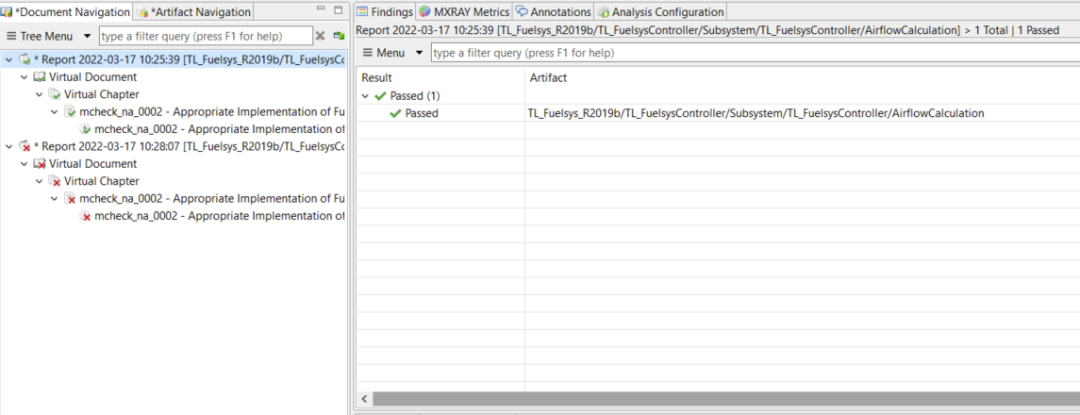This screenshot has height=415, width=1080.
Task: Open the Findings Menu dropdown arrow
Action: tap(419, 53)
